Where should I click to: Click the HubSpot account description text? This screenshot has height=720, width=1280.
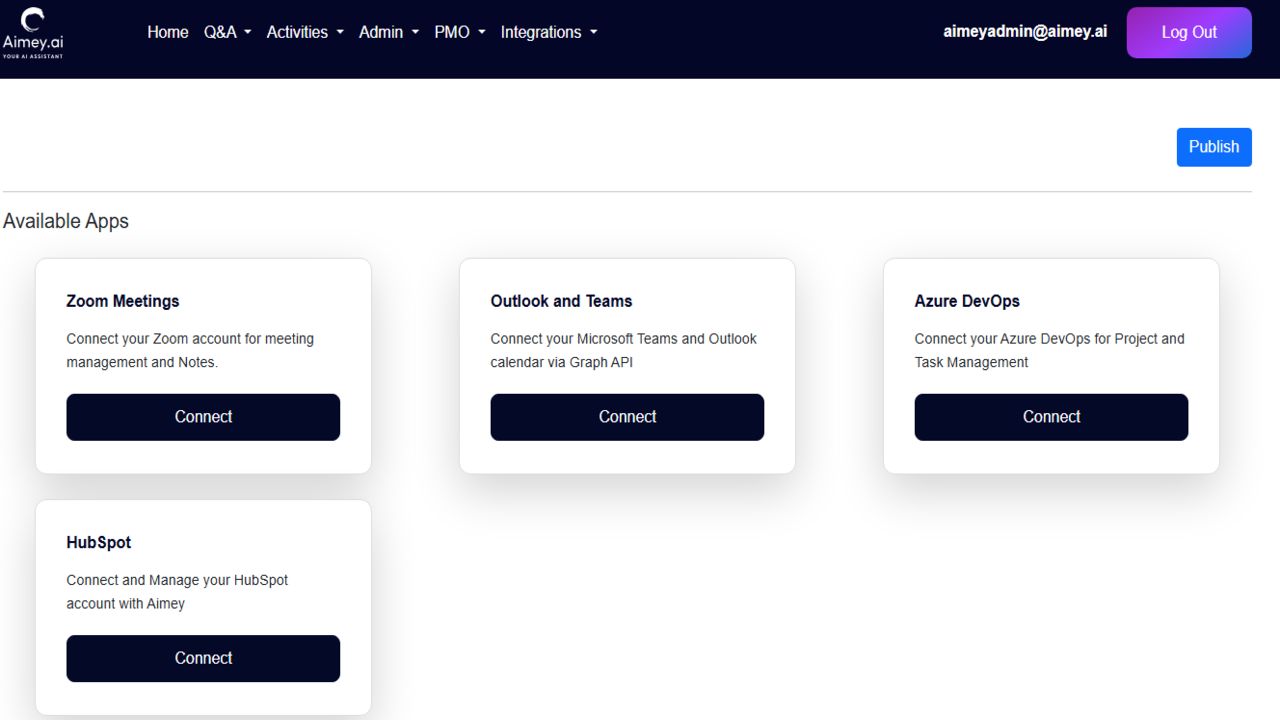[177, 592]
